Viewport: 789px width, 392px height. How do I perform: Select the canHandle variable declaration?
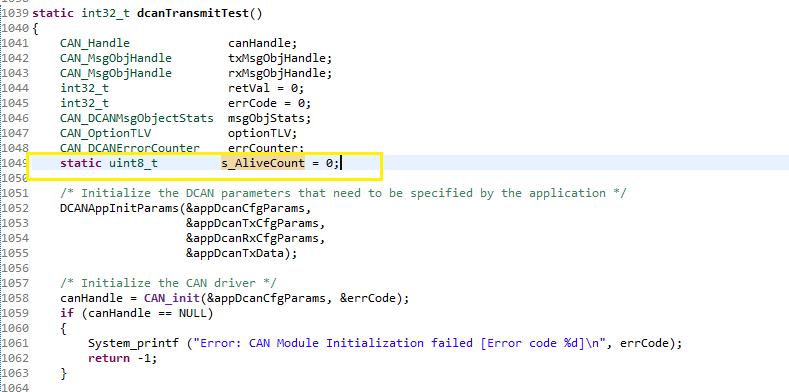pos(263,43)
